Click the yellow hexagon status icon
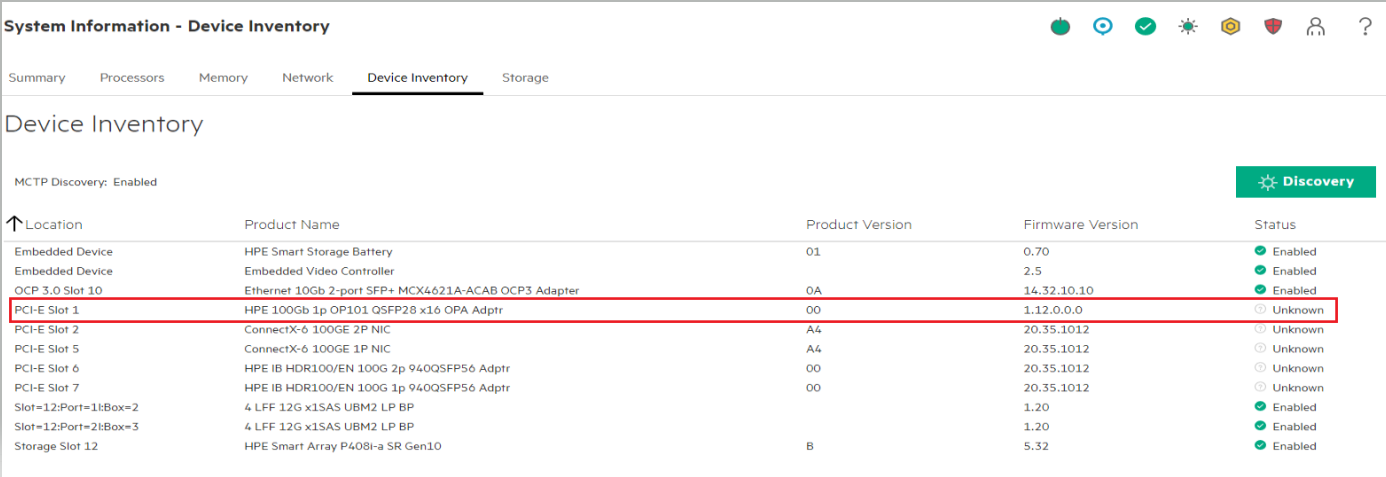 [1231, 27]
